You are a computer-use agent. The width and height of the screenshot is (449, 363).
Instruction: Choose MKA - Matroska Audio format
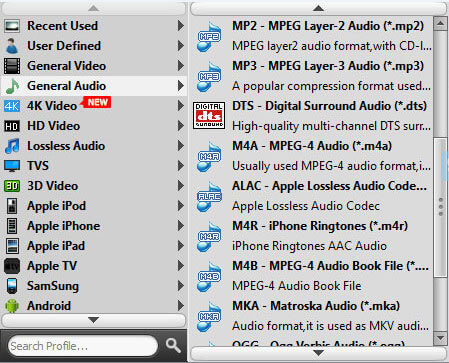tap(312, 316)
